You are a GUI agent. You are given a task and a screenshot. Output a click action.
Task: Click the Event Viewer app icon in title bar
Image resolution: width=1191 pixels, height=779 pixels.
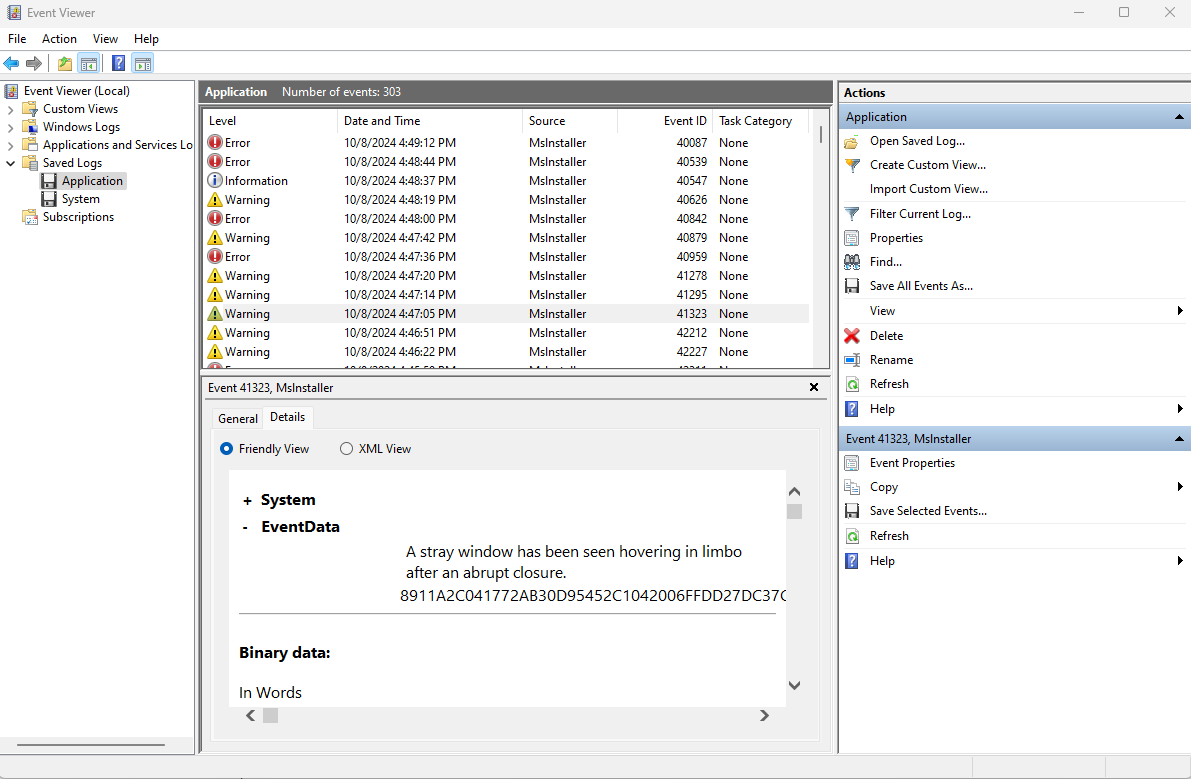point(14,13)
